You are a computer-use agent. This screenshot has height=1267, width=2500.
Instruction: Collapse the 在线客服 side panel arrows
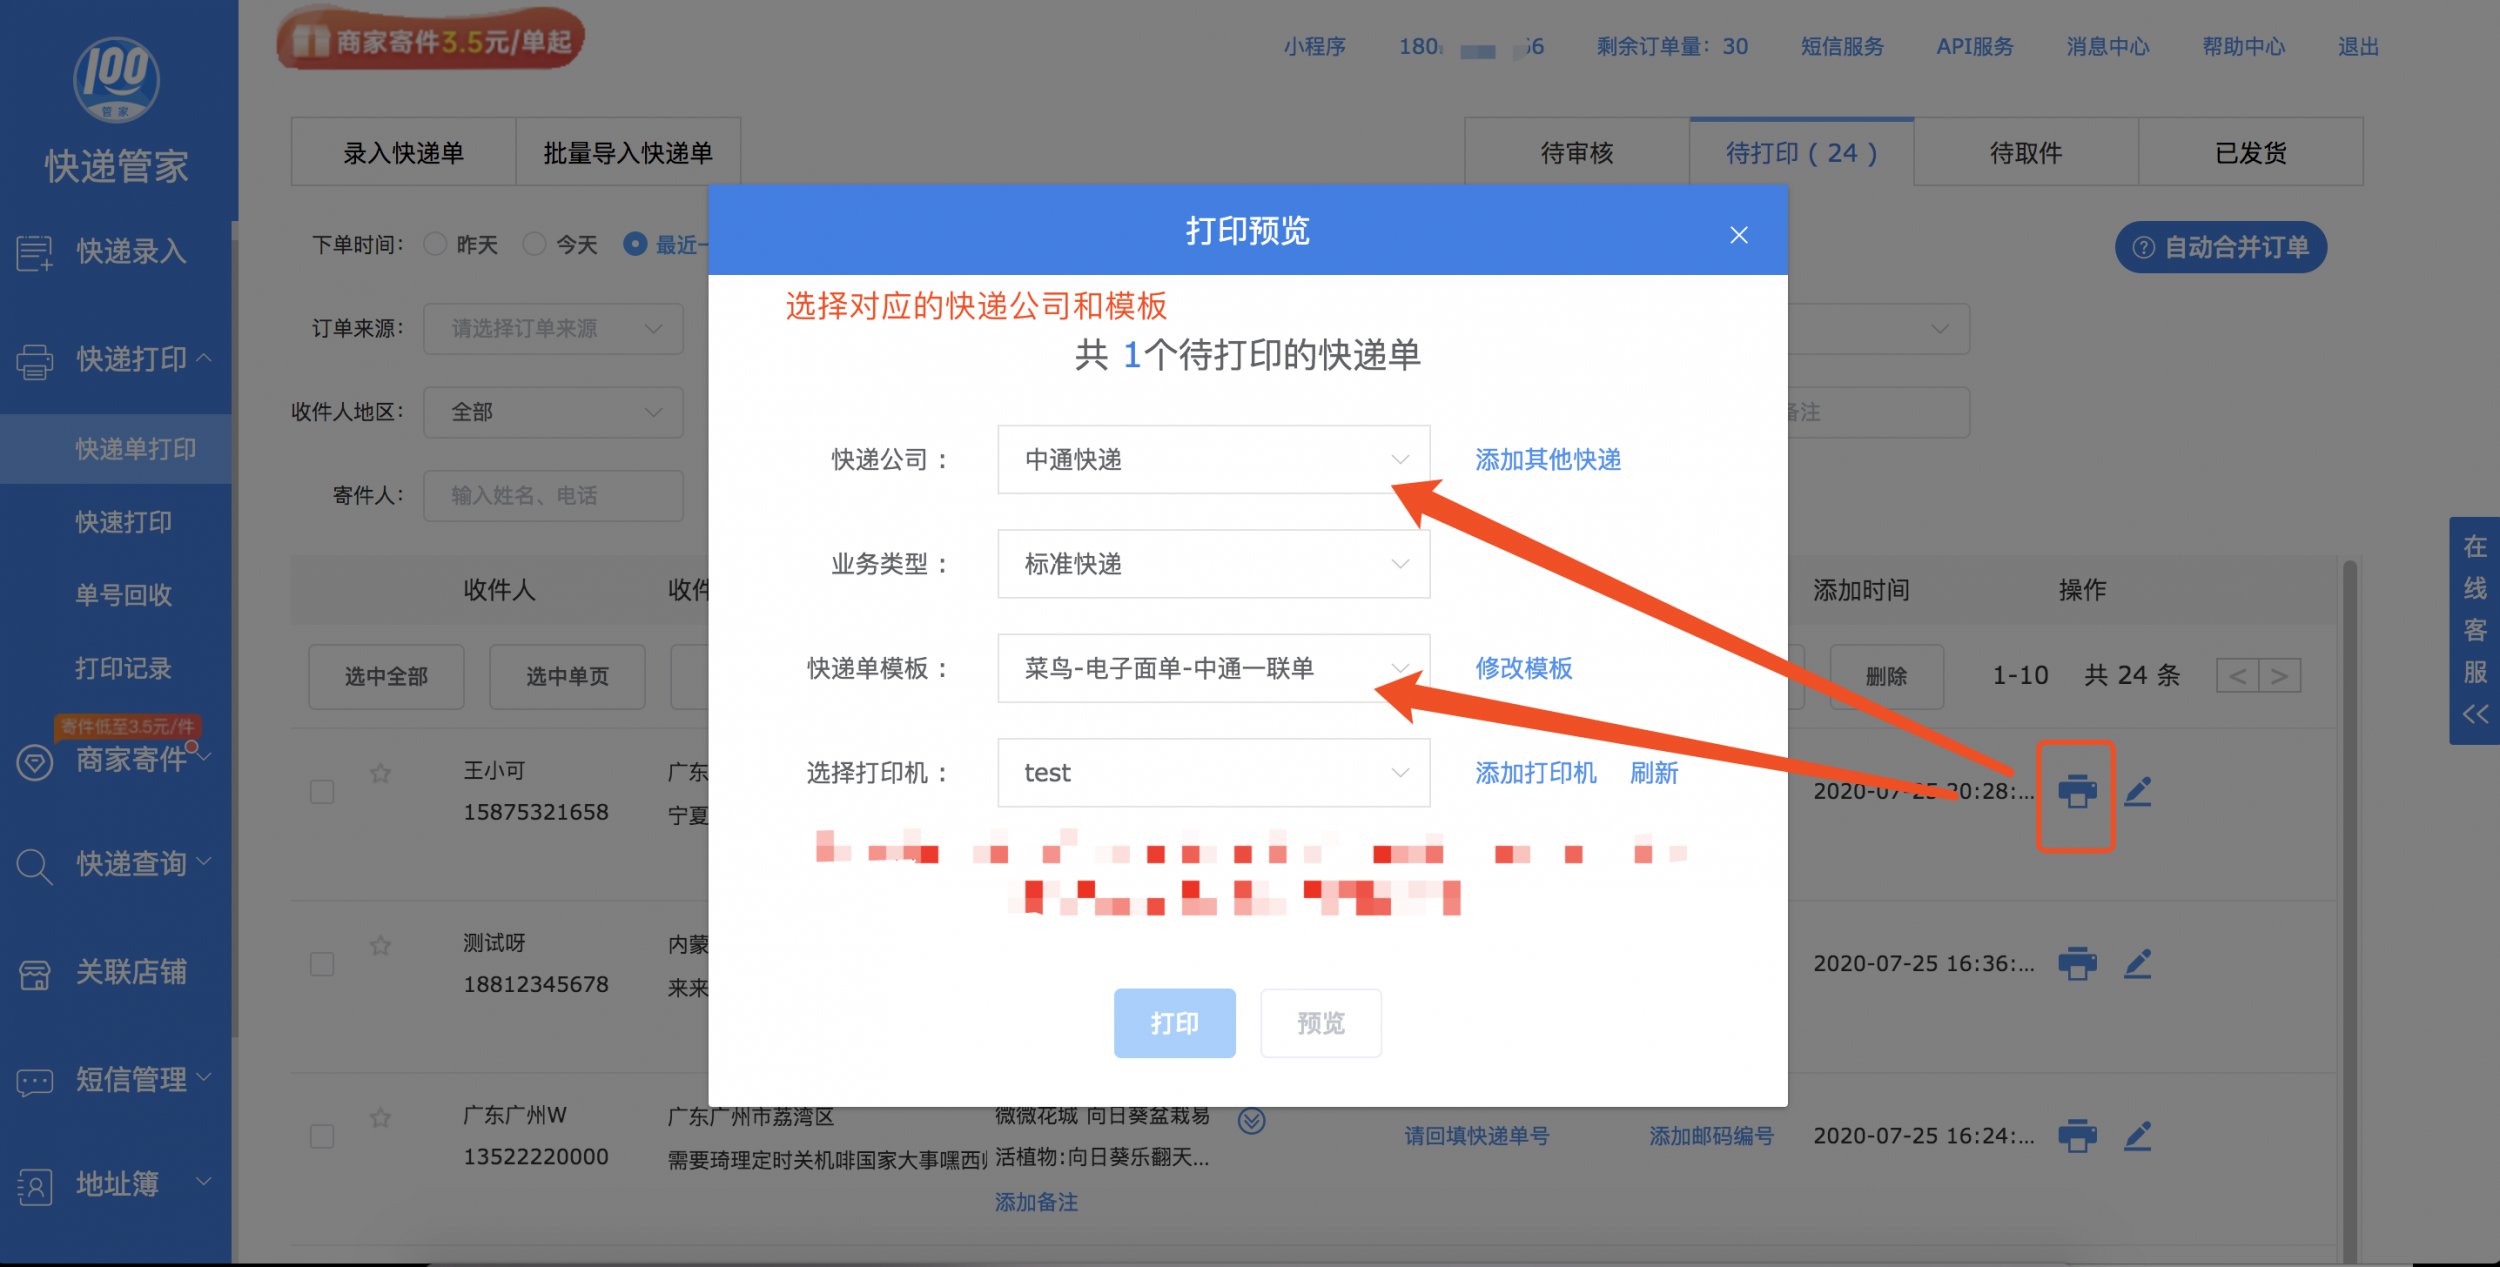[x=2475, y=714]
